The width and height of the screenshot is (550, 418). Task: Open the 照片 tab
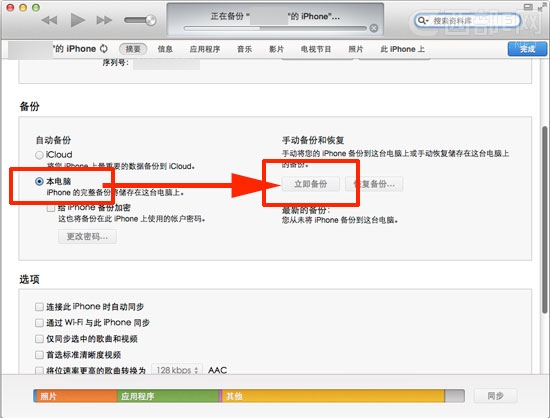356,49
